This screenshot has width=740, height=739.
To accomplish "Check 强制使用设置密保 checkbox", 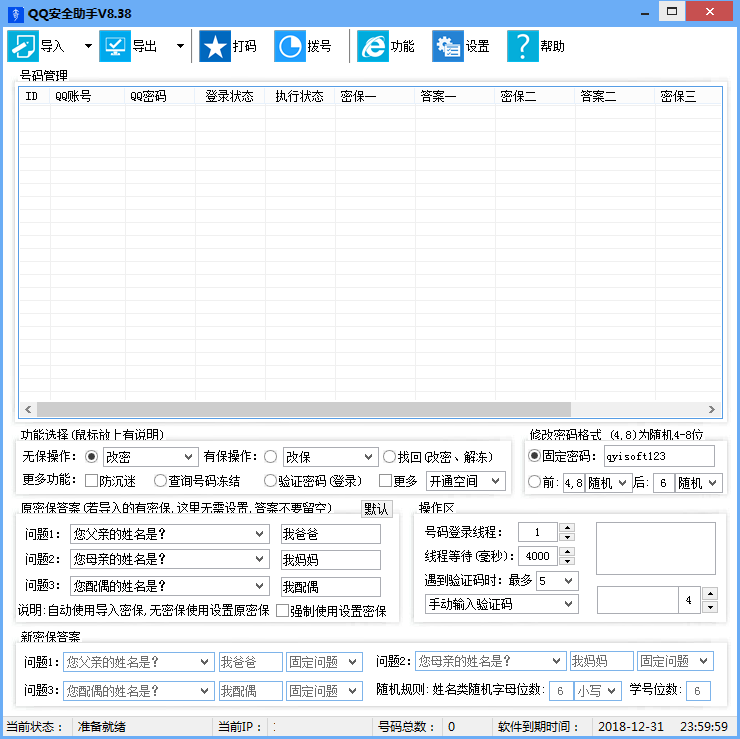I will pyautogui.click(x=282, y=610).
